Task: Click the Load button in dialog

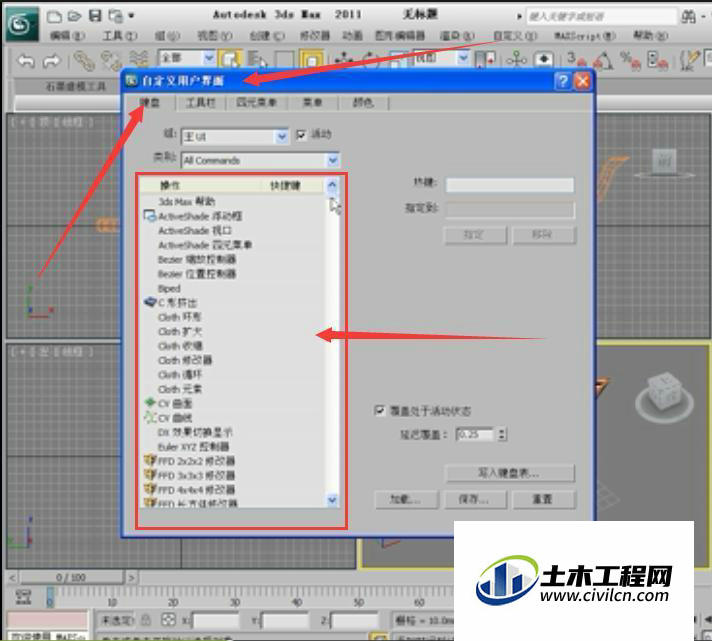Action: pyautogui.click(x=407, y=500)
